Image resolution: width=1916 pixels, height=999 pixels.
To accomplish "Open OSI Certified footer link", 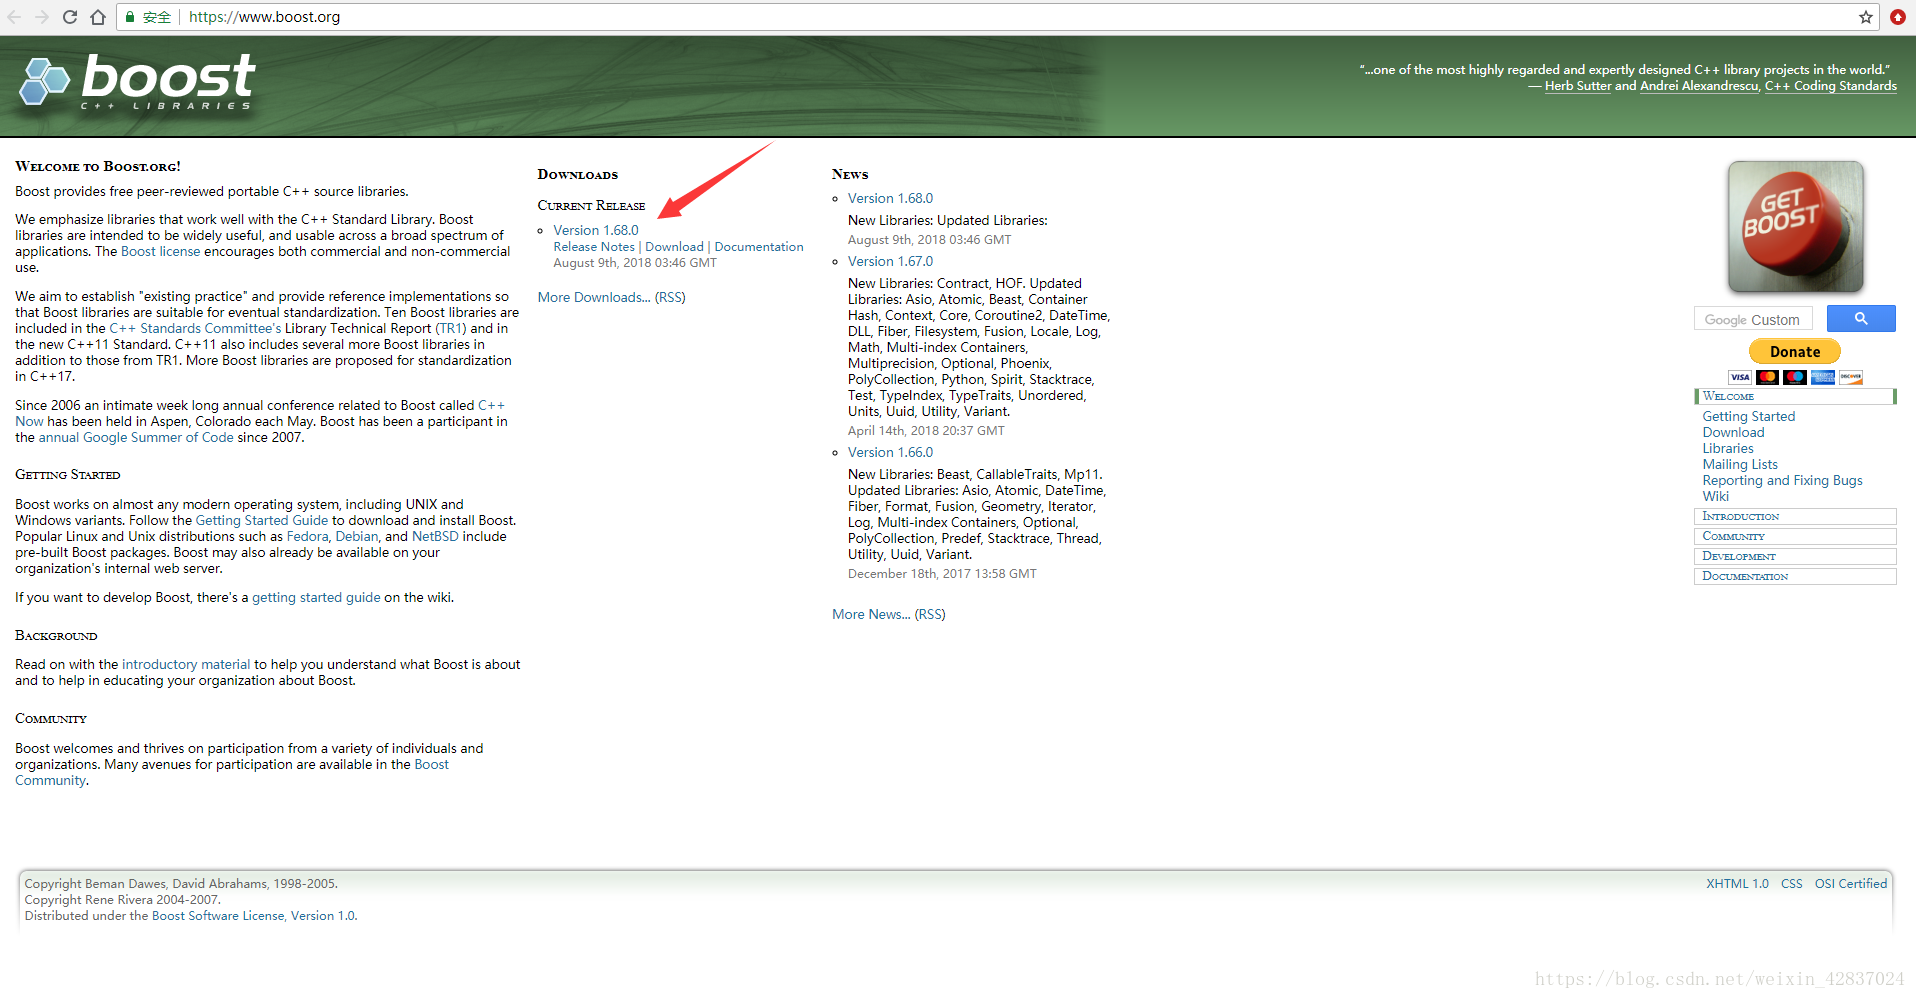I will tap(1851, 883).
